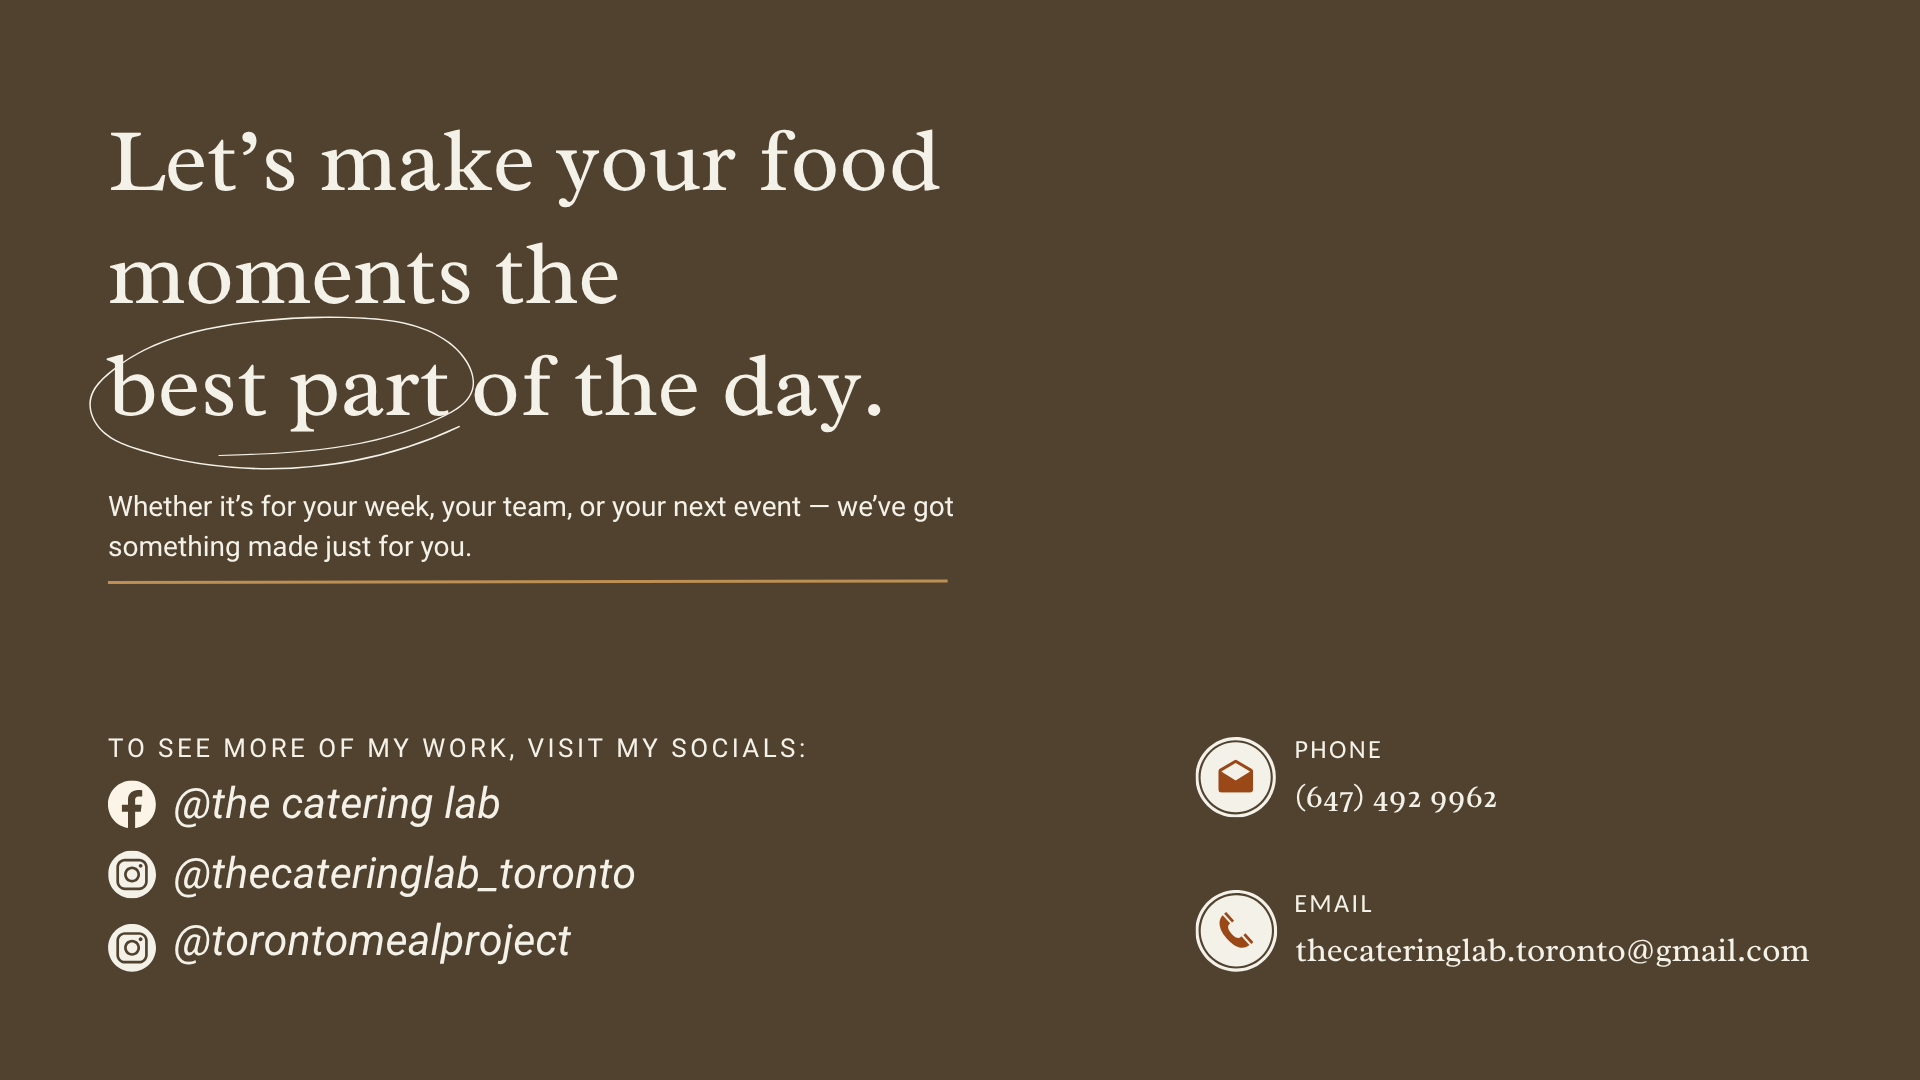Select the PHONE label

click(x=1338, y=750)
